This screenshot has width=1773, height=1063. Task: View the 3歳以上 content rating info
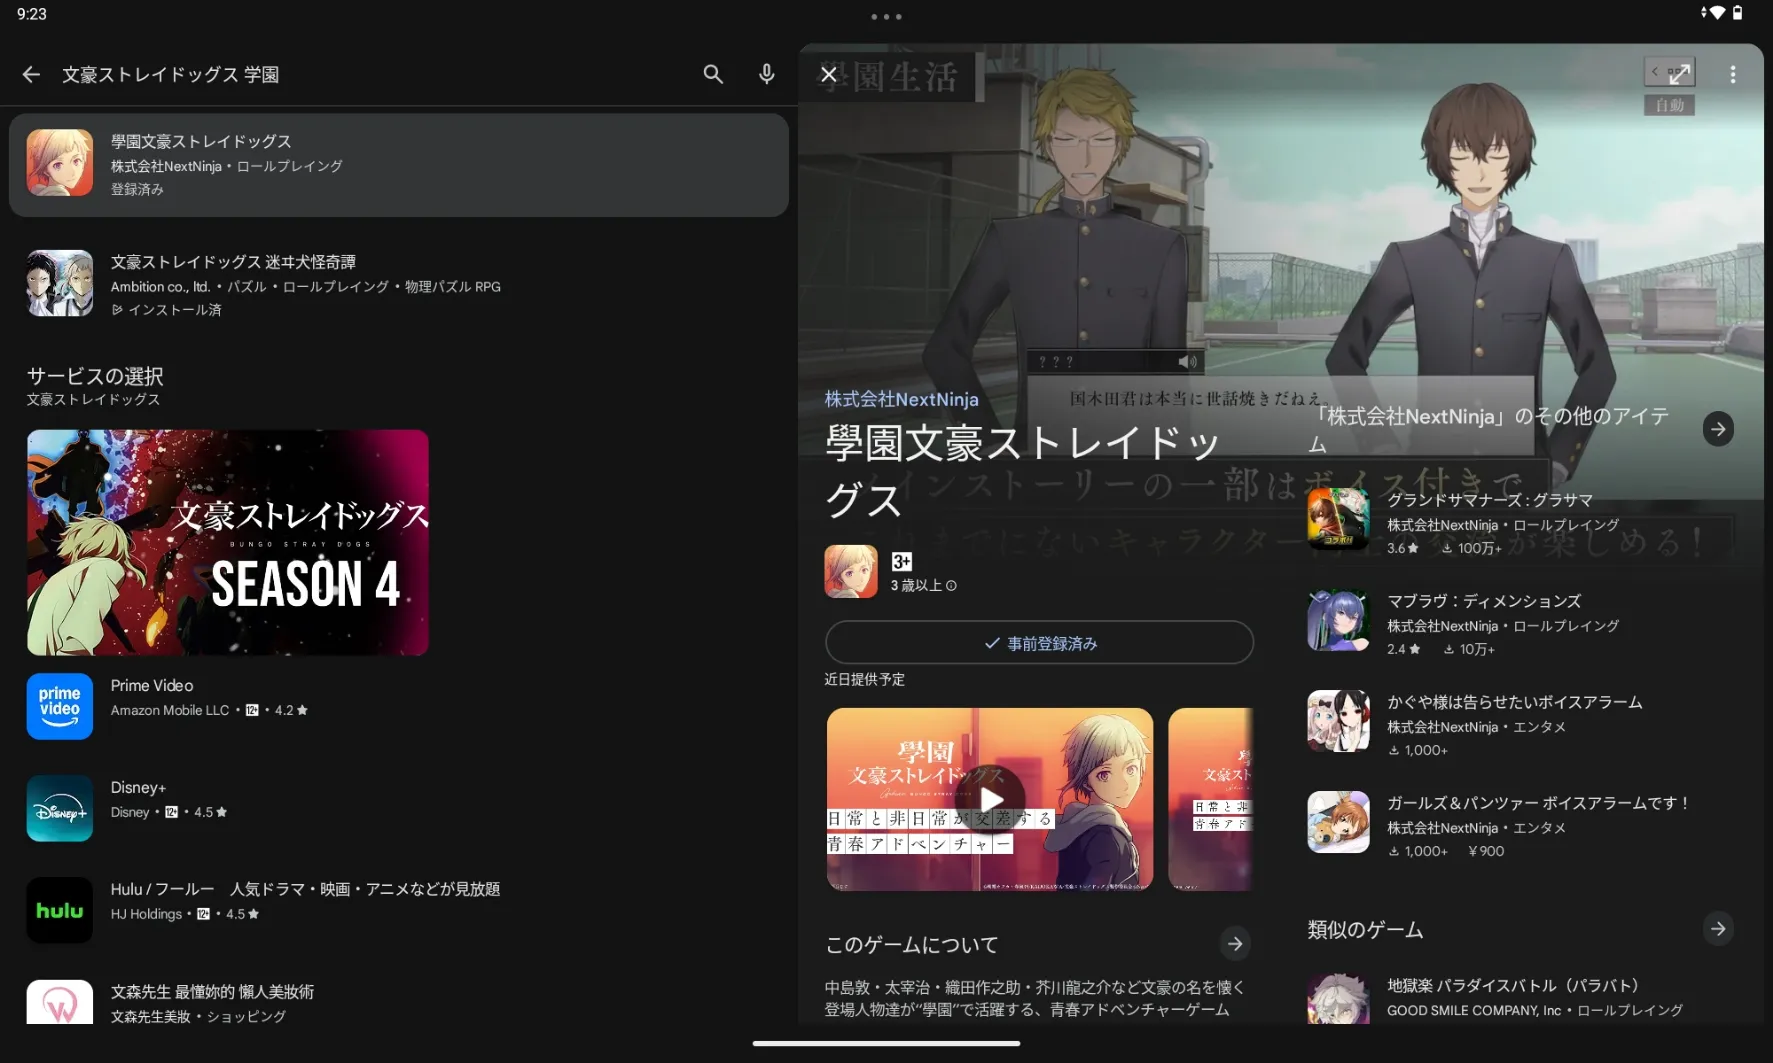[924, 586]
